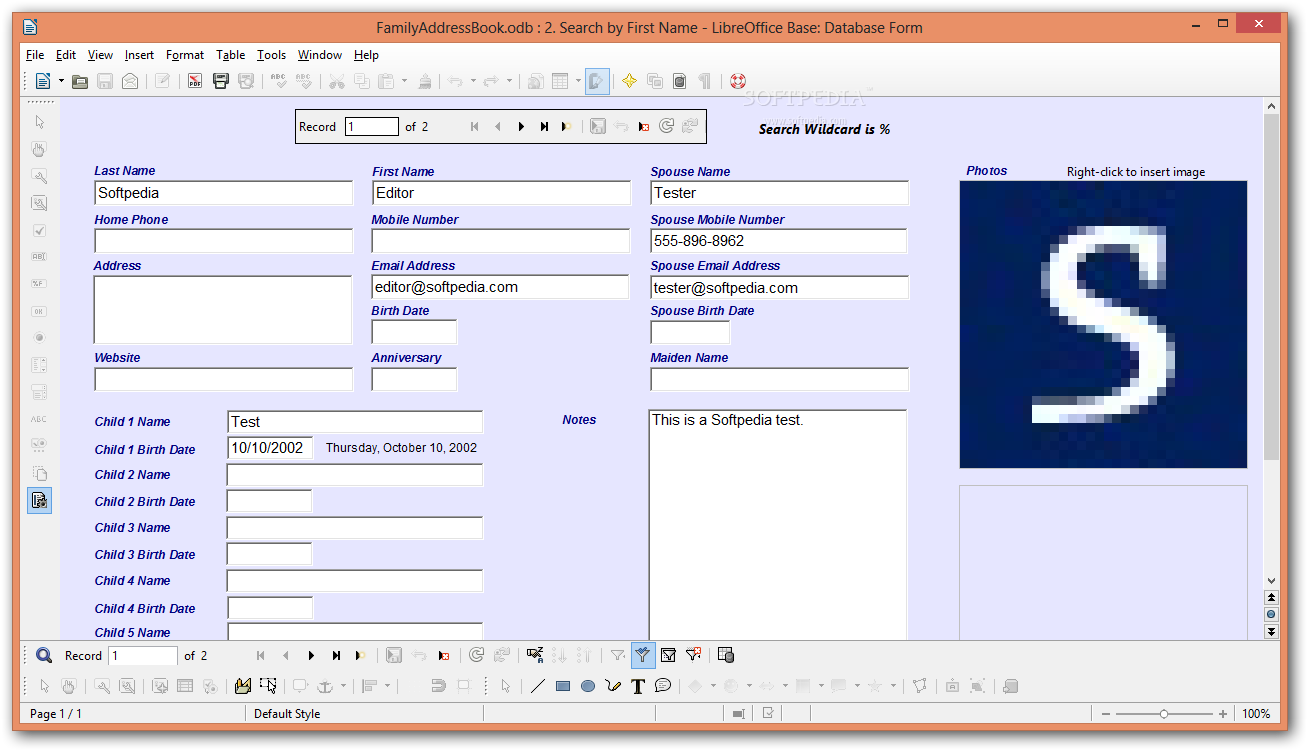Click the Softpedia S photo thumbnail
1308x751 pixels.
(x=1103, y=324)
